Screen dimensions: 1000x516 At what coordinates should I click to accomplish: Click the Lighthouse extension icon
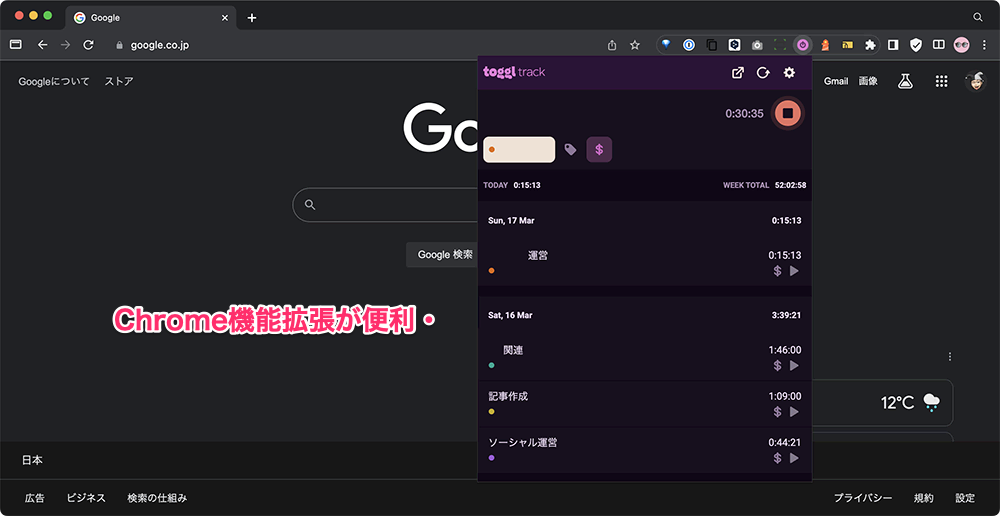[825, 45]
